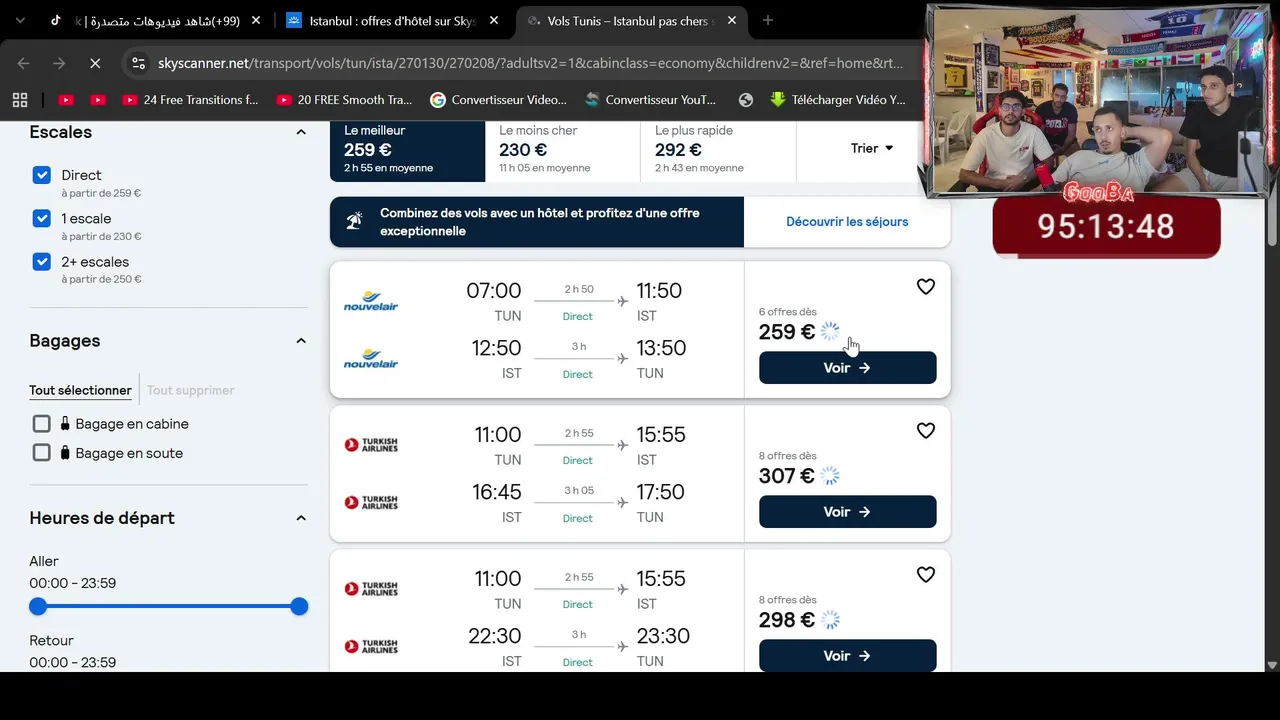Tick the Bagage en soute checkbox
This screenshot has width=1280, height=720.
coord(42,453)
